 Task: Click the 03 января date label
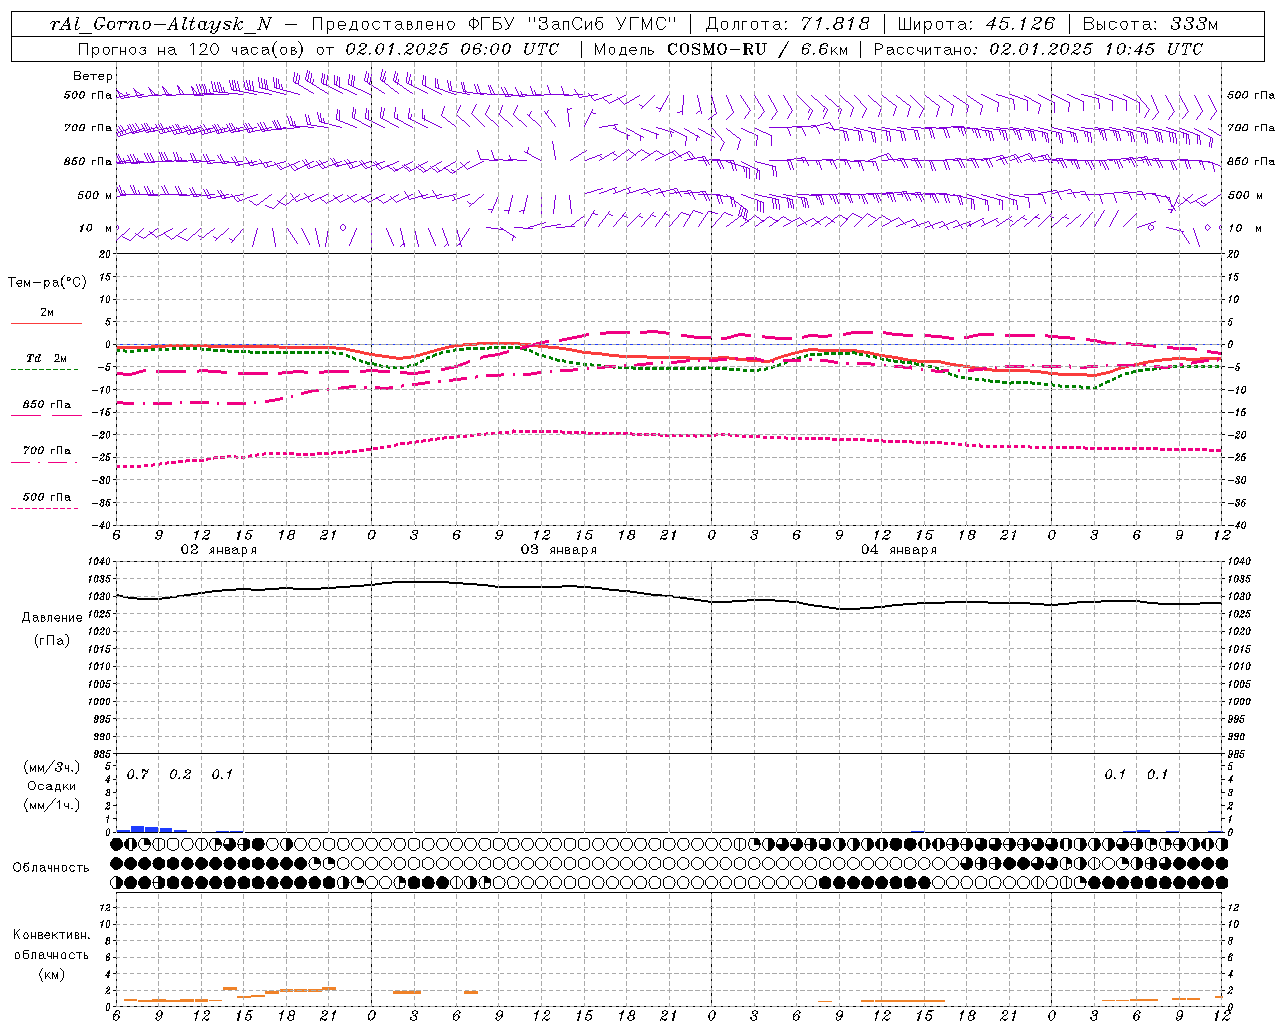558,550
